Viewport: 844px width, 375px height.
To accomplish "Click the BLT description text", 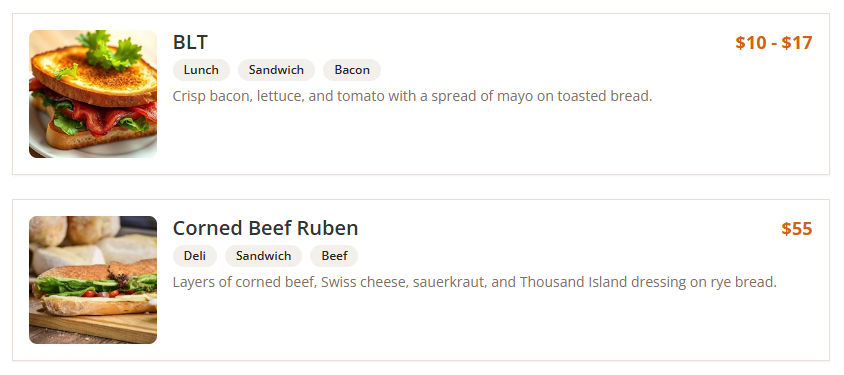I will 412,96.
